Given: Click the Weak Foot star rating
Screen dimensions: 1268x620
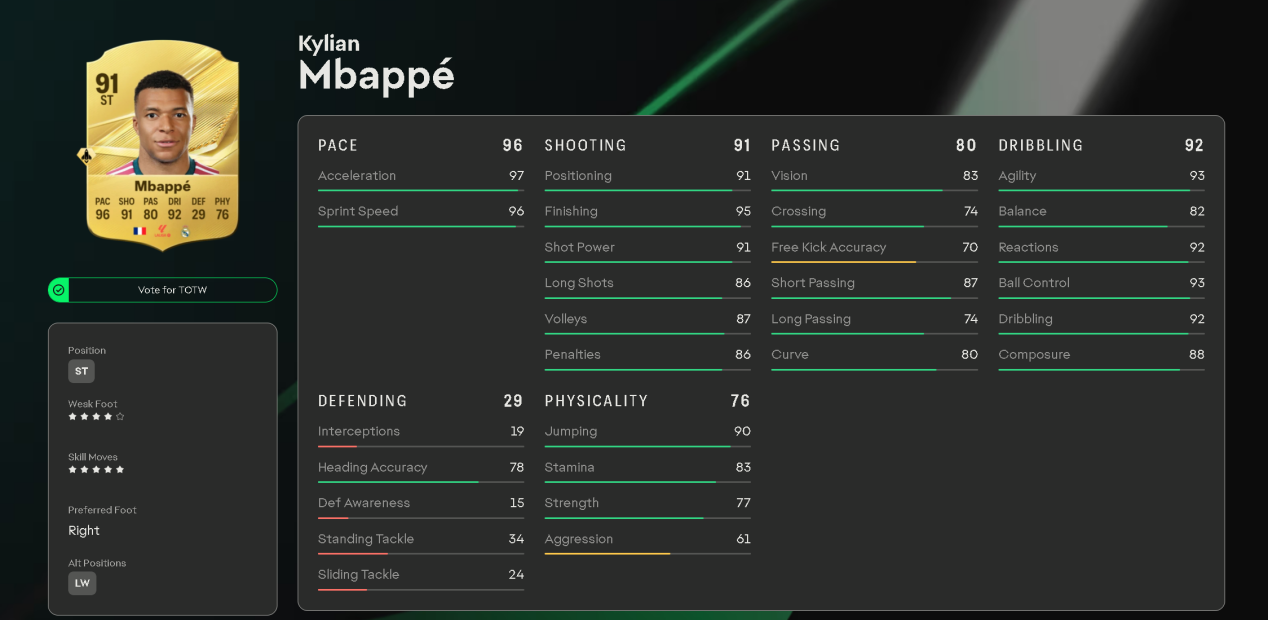Looking at the screenshot, I should click(96, 416).
